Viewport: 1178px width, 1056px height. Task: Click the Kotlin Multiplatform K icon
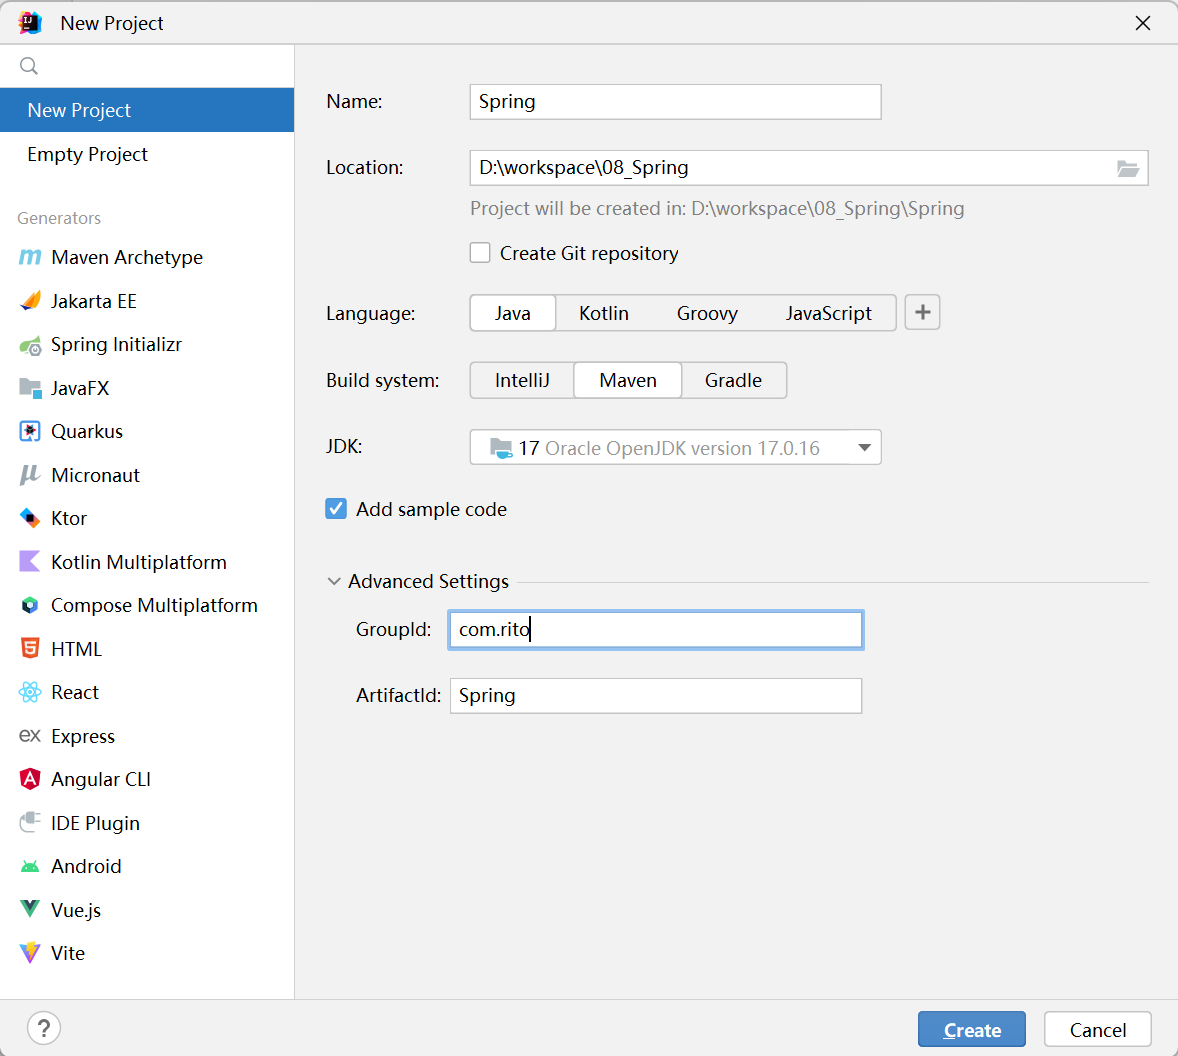tap(30, 562)
